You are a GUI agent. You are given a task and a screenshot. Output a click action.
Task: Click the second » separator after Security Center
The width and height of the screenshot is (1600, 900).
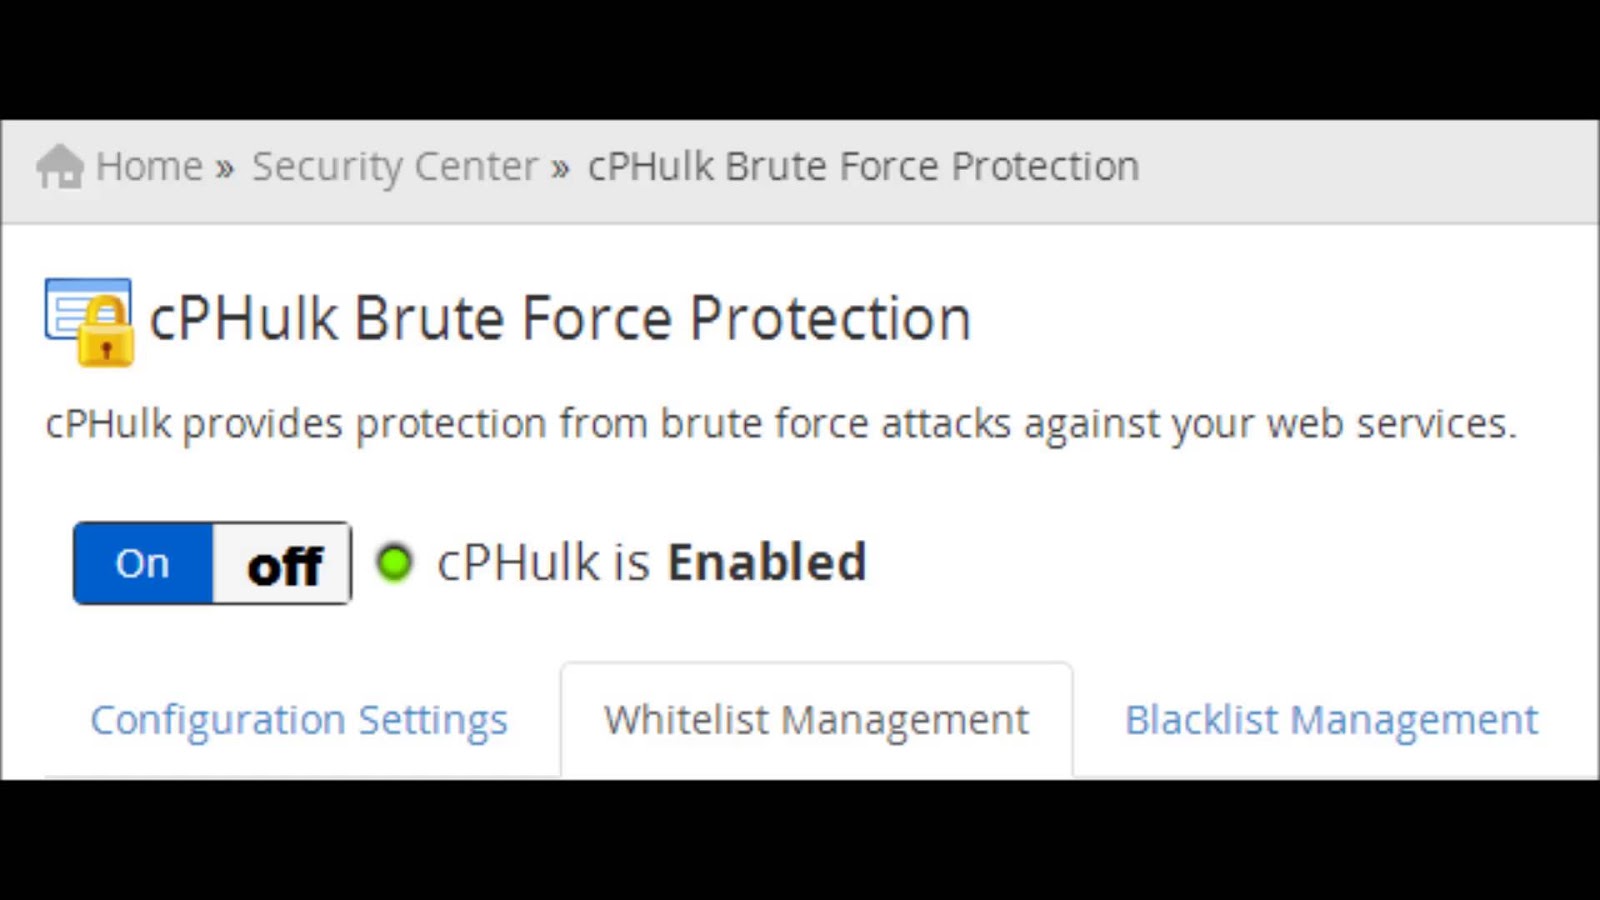point(560,167)
